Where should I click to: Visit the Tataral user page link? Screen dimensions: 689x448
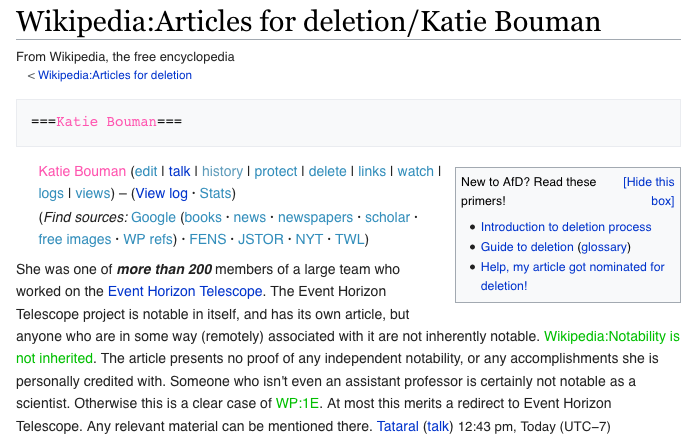click(398, 426)
